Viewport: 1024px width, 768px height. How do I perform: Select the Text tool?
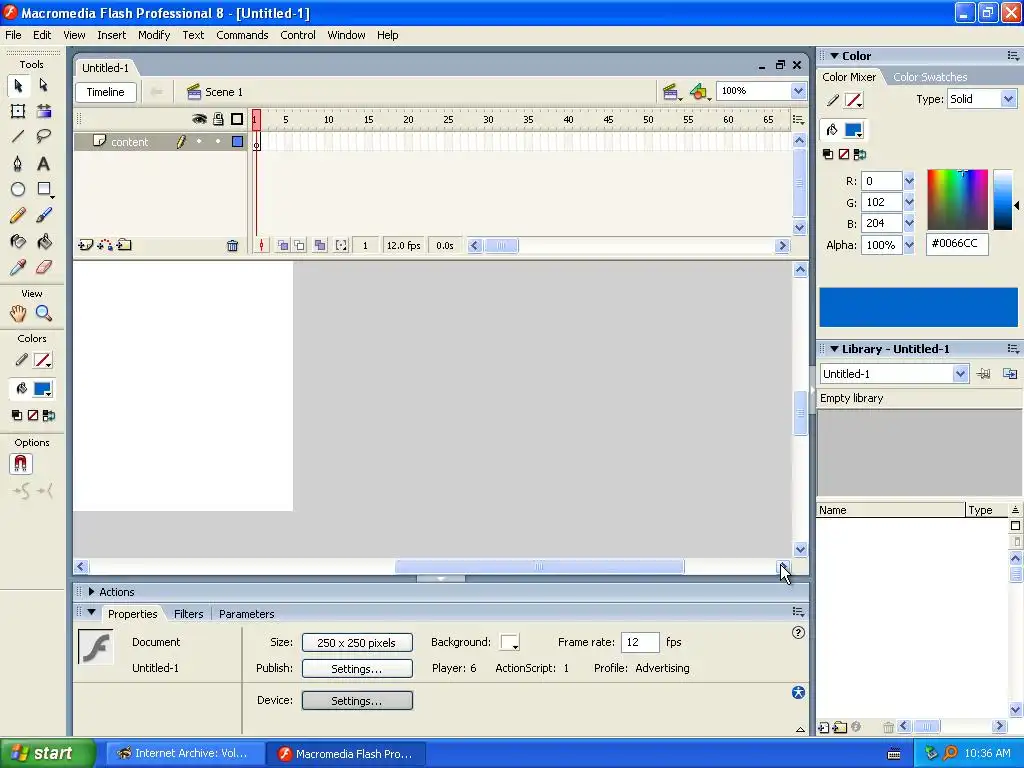(44, 163)
